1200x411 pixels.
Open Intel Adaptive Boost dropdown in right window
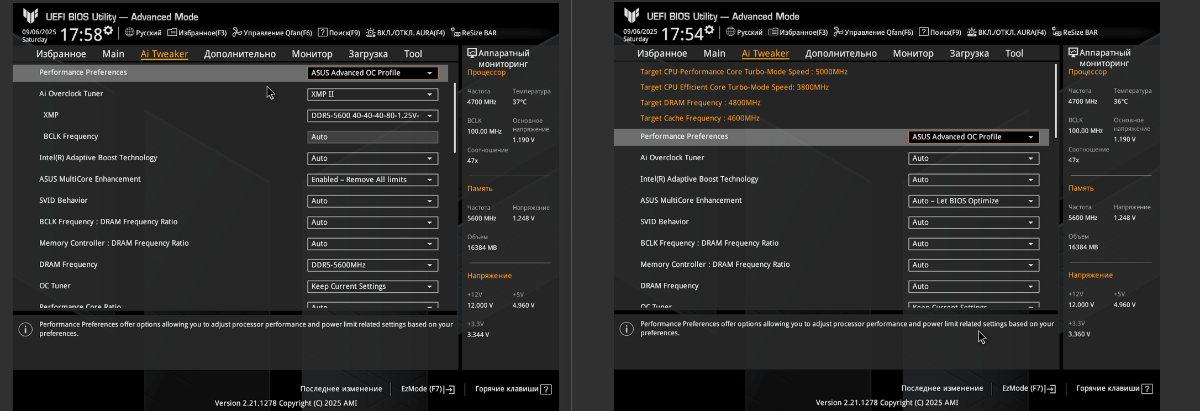tap(973, 179)
